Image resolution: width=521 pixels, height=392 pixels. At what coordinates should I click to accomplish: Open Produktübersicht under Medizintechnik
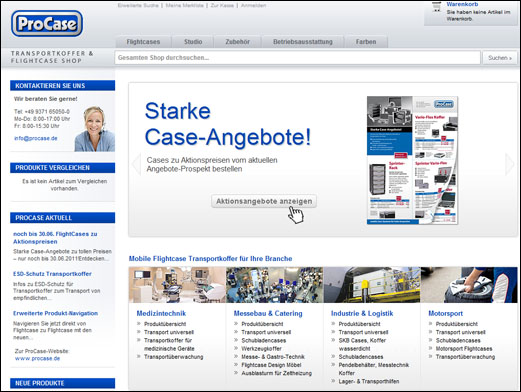coord(165,324)
